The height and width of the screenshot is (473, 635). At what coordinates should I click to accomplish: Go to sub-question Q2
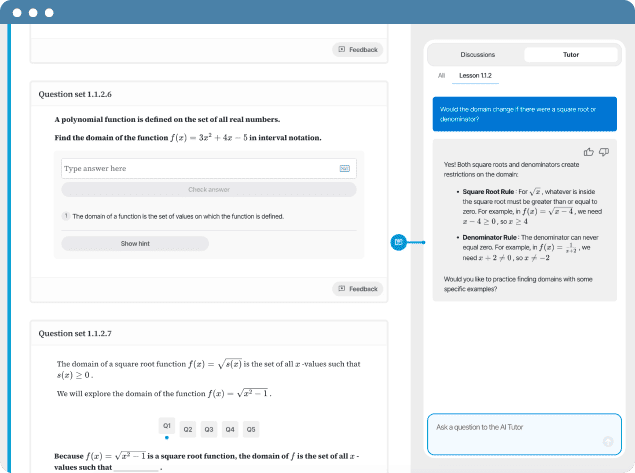pos(187,429)
